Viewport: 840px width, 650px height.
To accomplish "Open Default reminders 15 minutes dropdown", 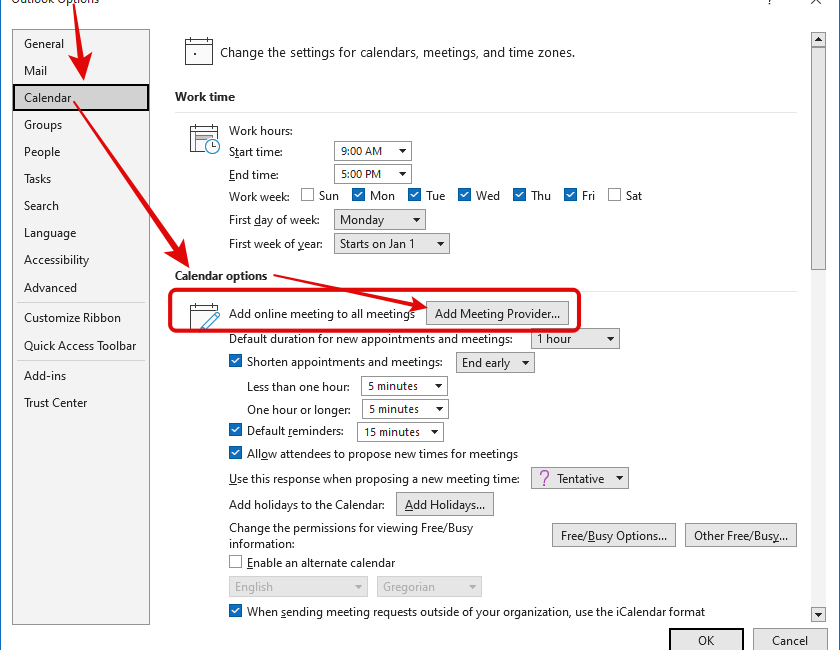I will point(400,432).
